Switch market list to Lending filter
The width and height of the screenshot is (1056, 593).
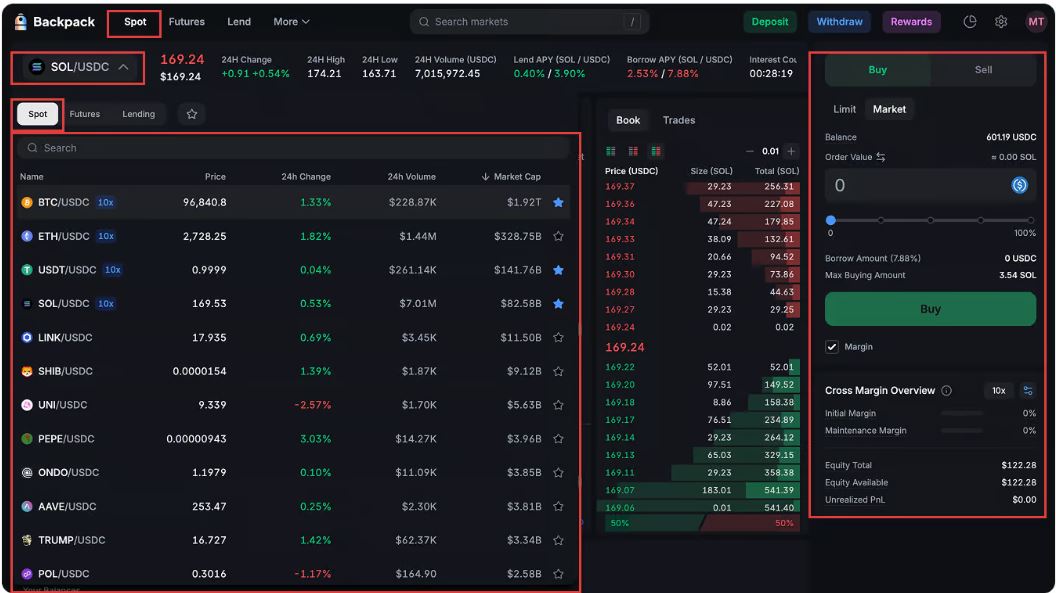[139, 114]
